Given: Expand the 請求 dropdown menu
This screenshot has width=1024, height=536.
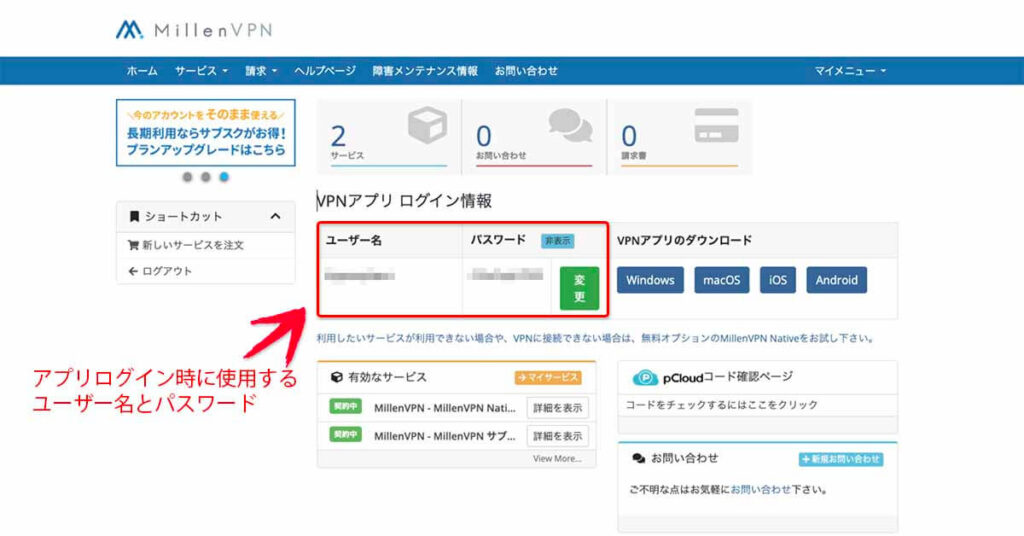Looking at the screenshot, I should click(261, 71).
